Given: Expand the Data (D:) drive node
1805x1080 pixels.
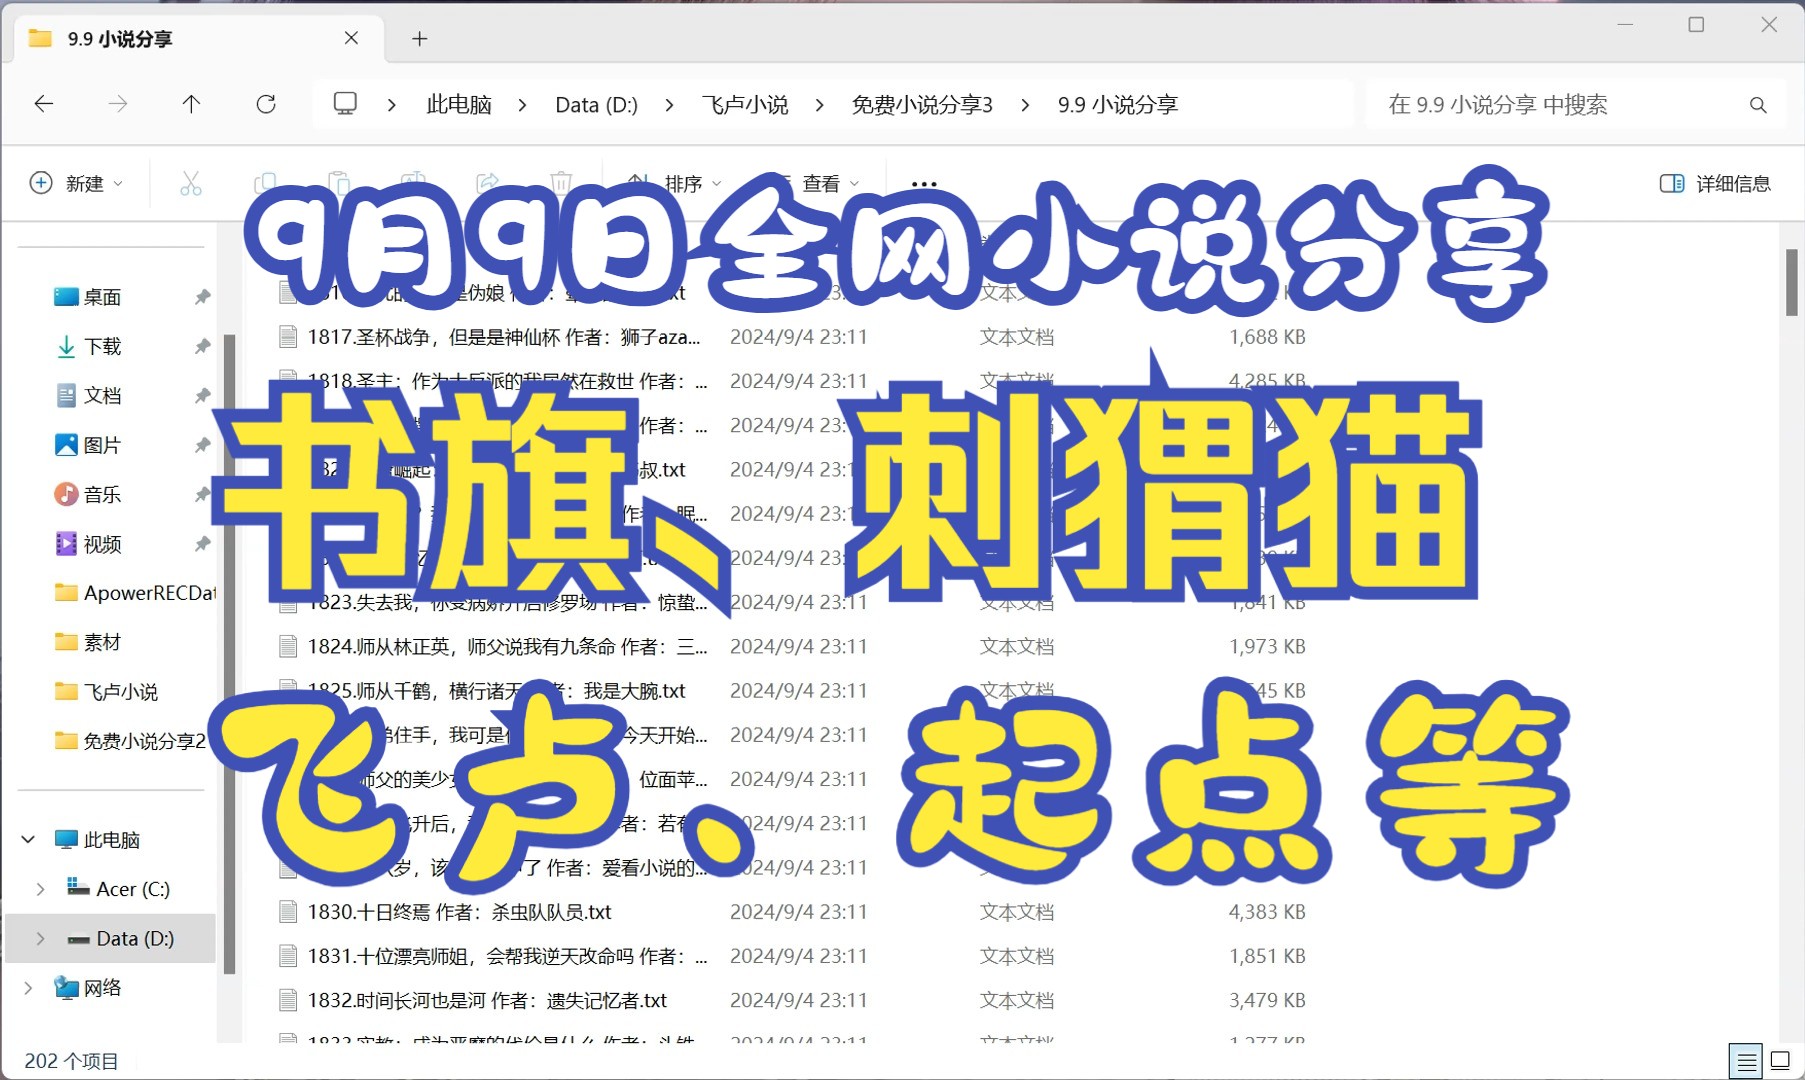Looking at the screenshot, I should (40, 938).
